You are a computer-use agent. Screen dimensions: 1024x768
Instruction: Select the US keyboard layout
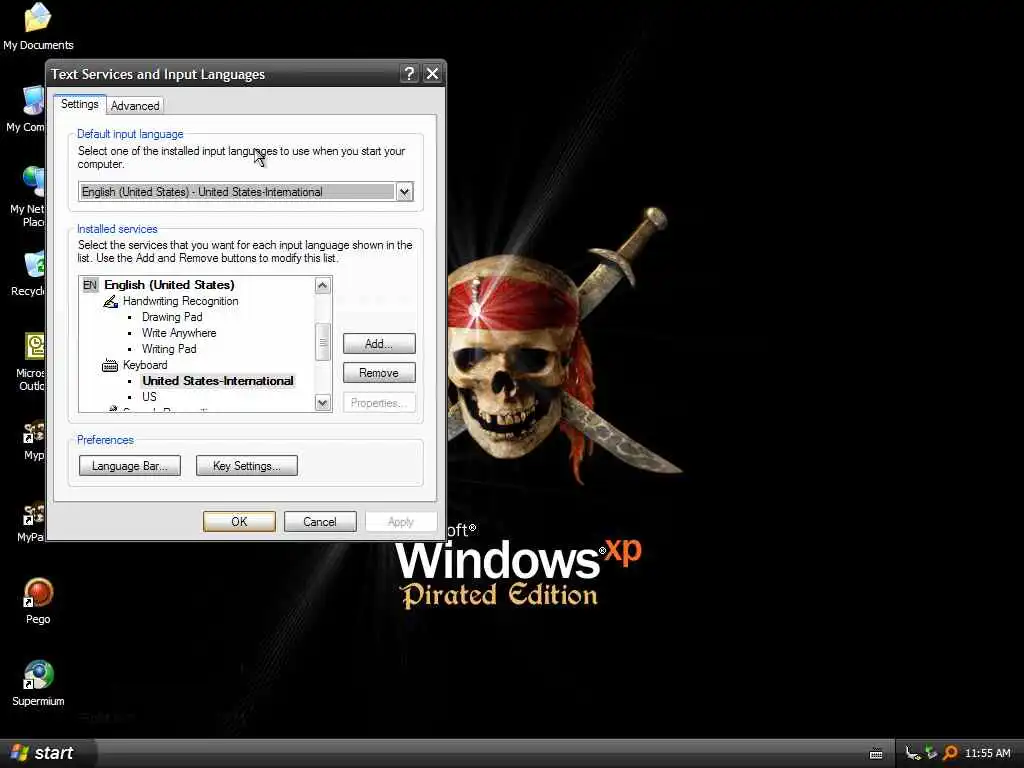[149, 397]
